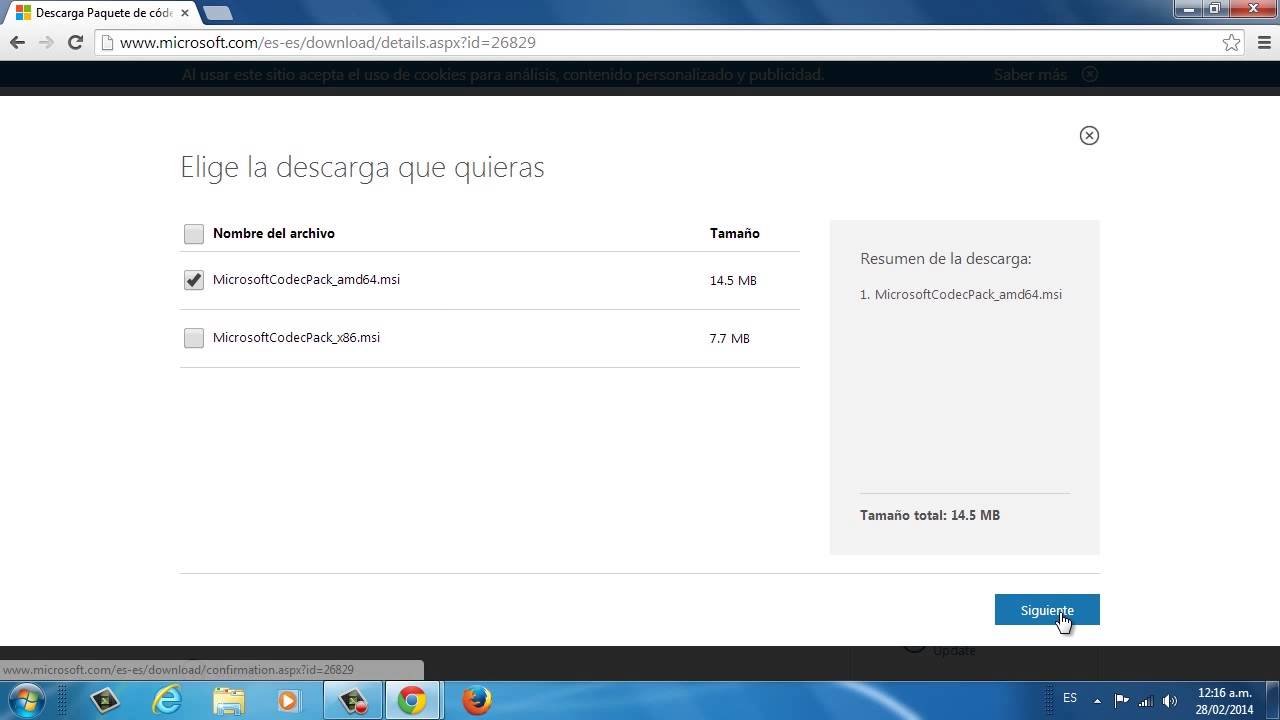Click the Nombre del archivo column header
Image resolution: width=1280 pixels, height=720 pixels.
(x=274, y=233)
